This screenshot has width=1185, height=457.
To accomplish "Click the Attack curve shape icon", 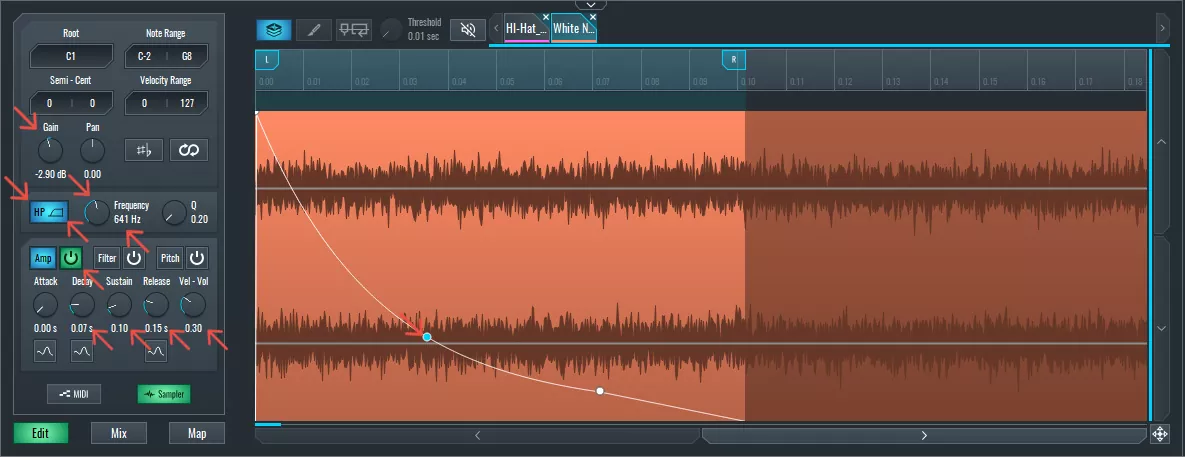I will (x=45, y=350).
